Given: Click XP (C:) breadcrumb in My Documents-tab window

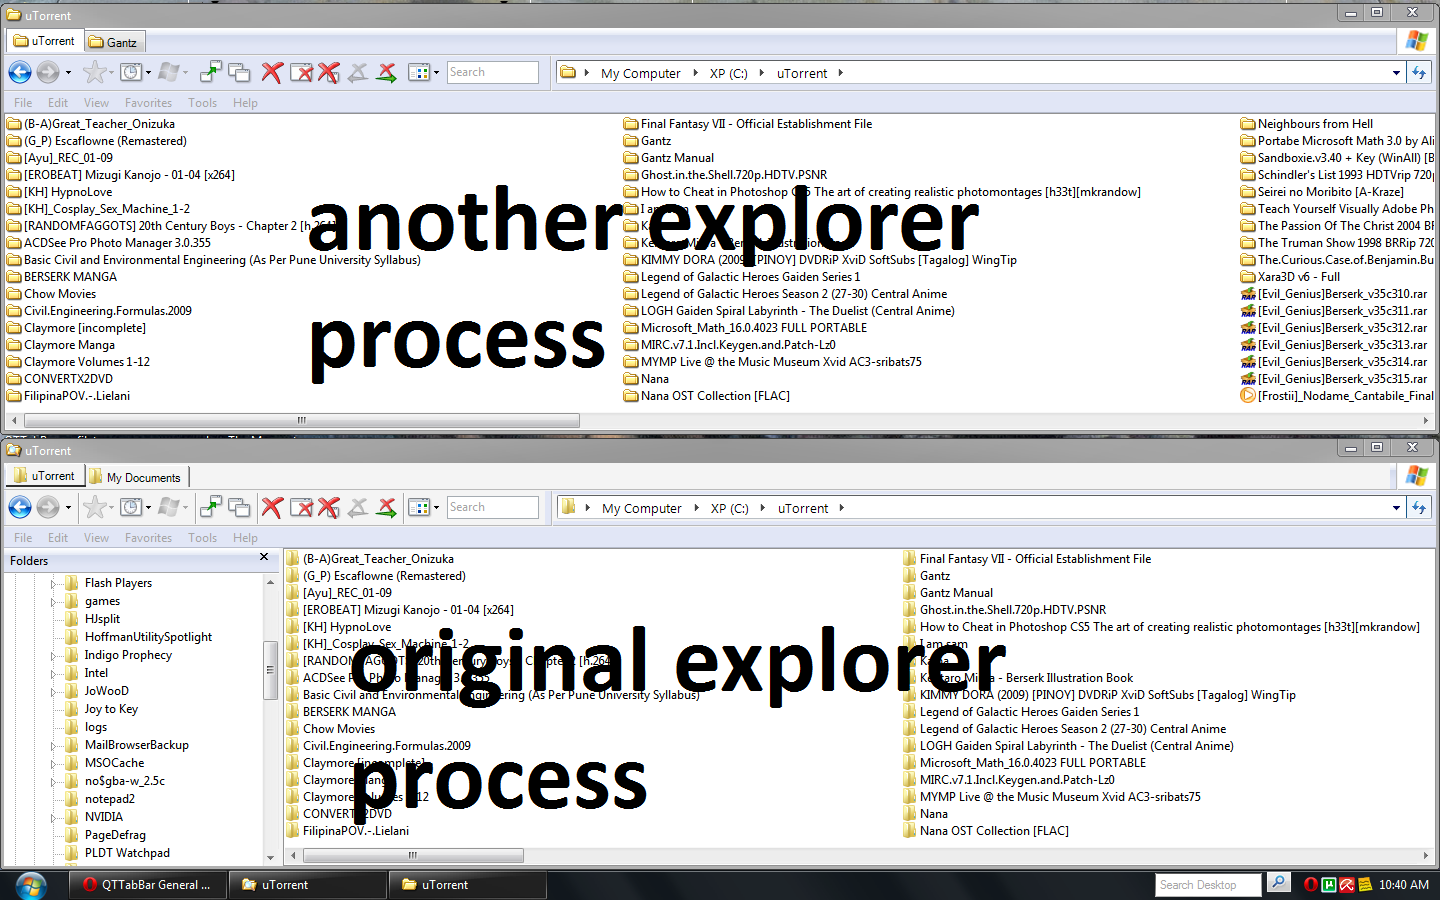Looking at the screenshot, I should [x=729, y=508].
